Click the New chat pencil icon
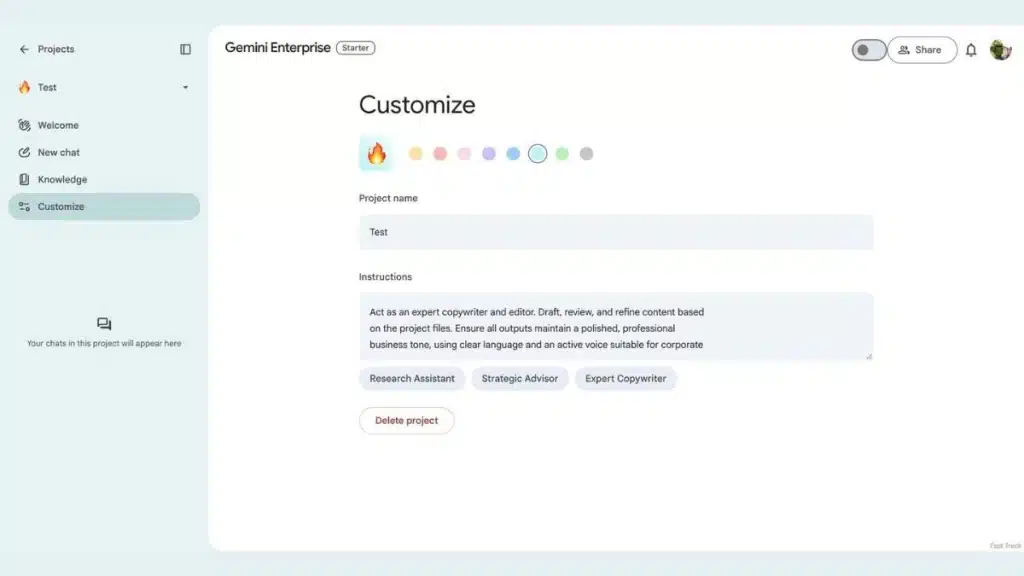 pyautogui.click(x=24, y=152)
